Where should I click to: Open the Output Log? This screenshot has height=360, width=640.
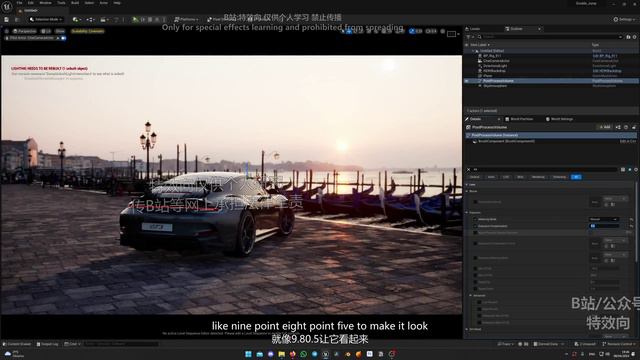coord(47,344)
